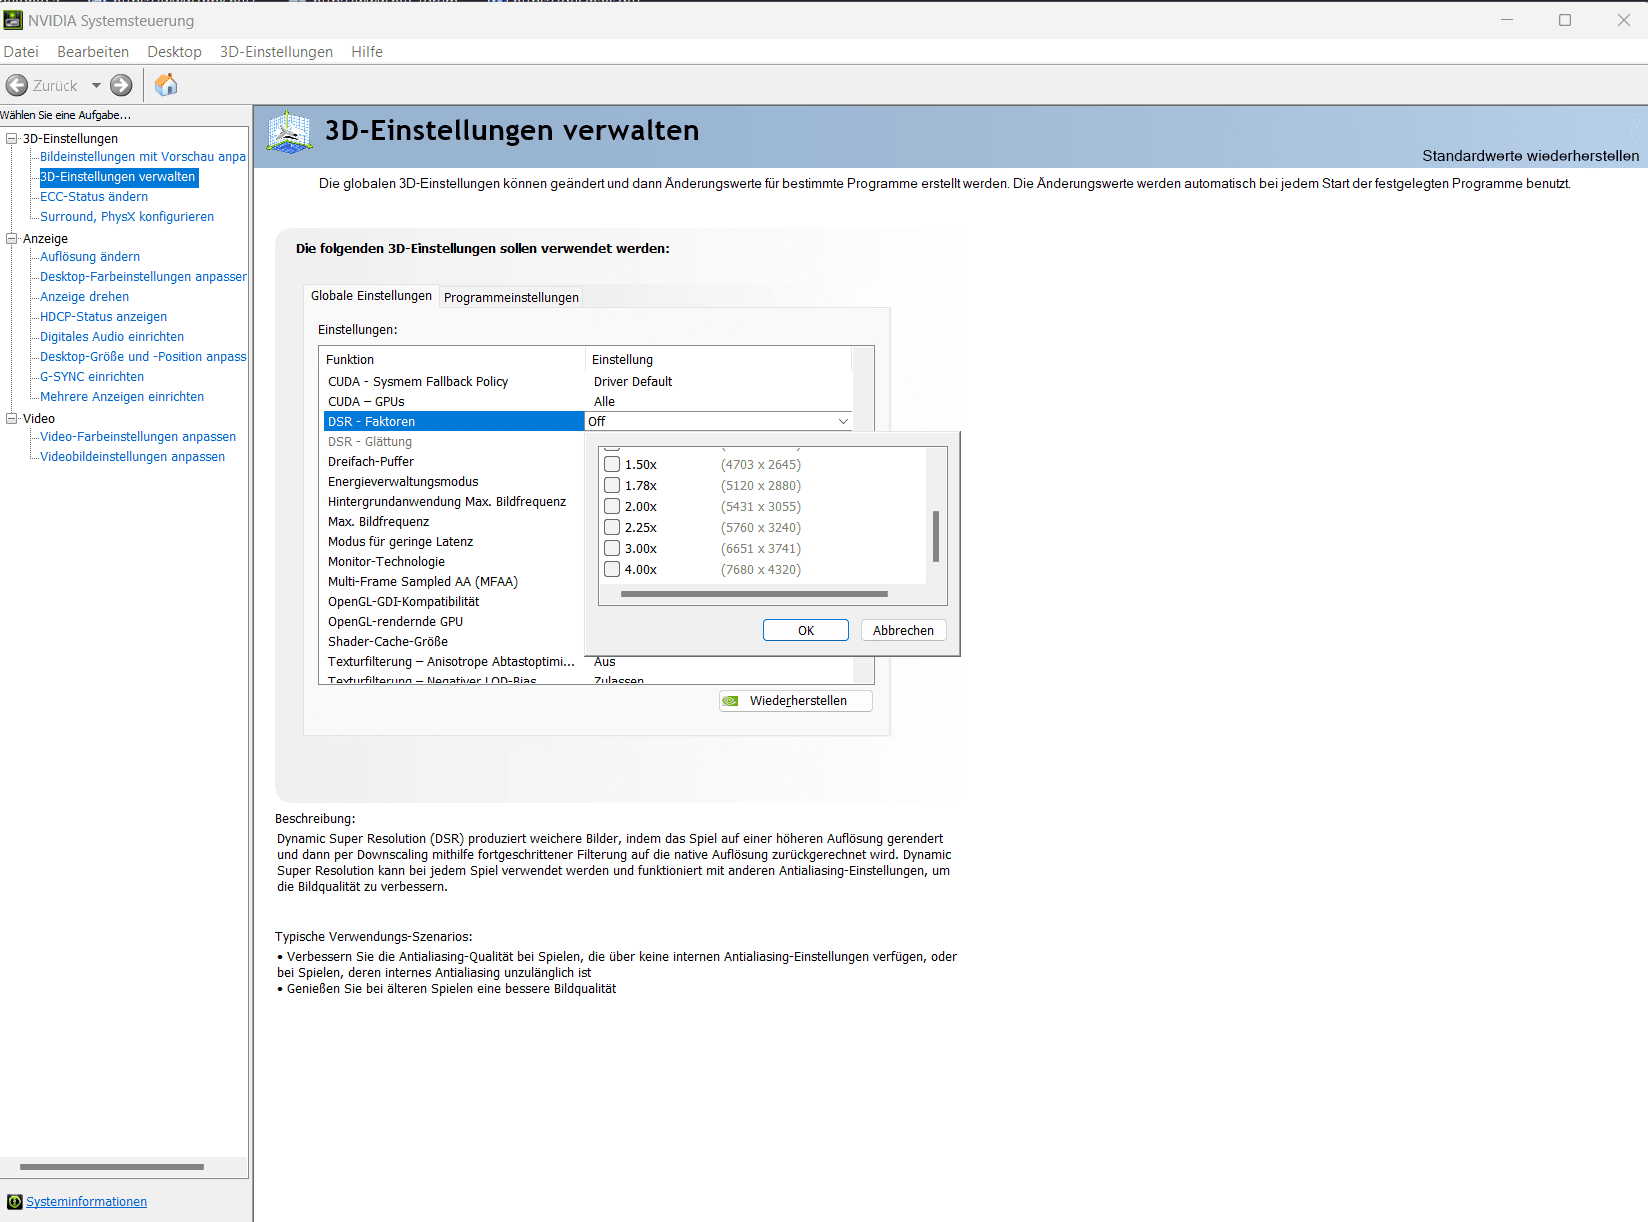Enable the 1.50x DSR factor checkbox
1648x1222 pixels.
pos(612,464)
